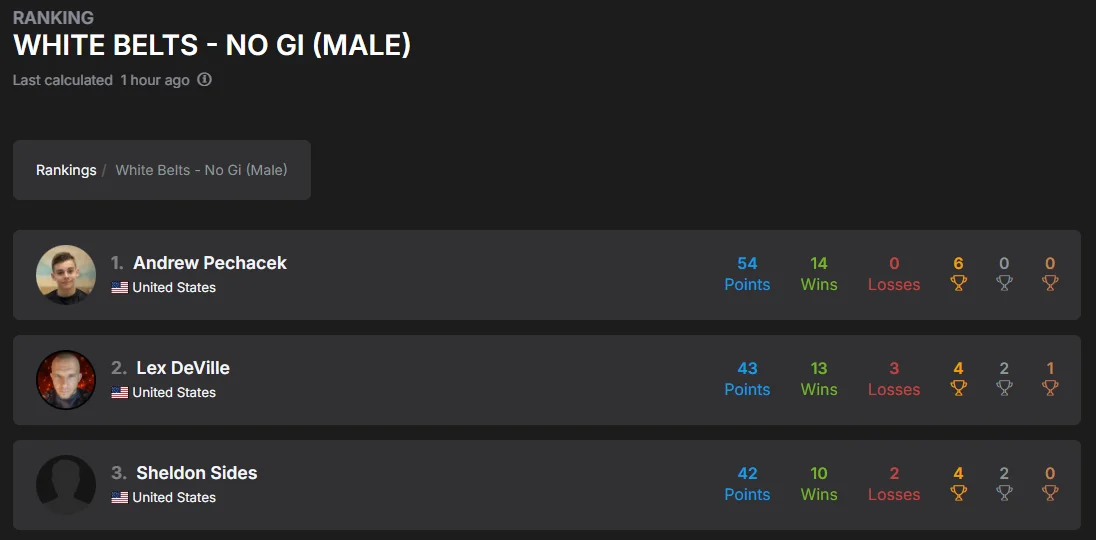Open Andrew Pechacek's profile name link
The height and width of the screenshot is (540, 1096).
(210, 263)
